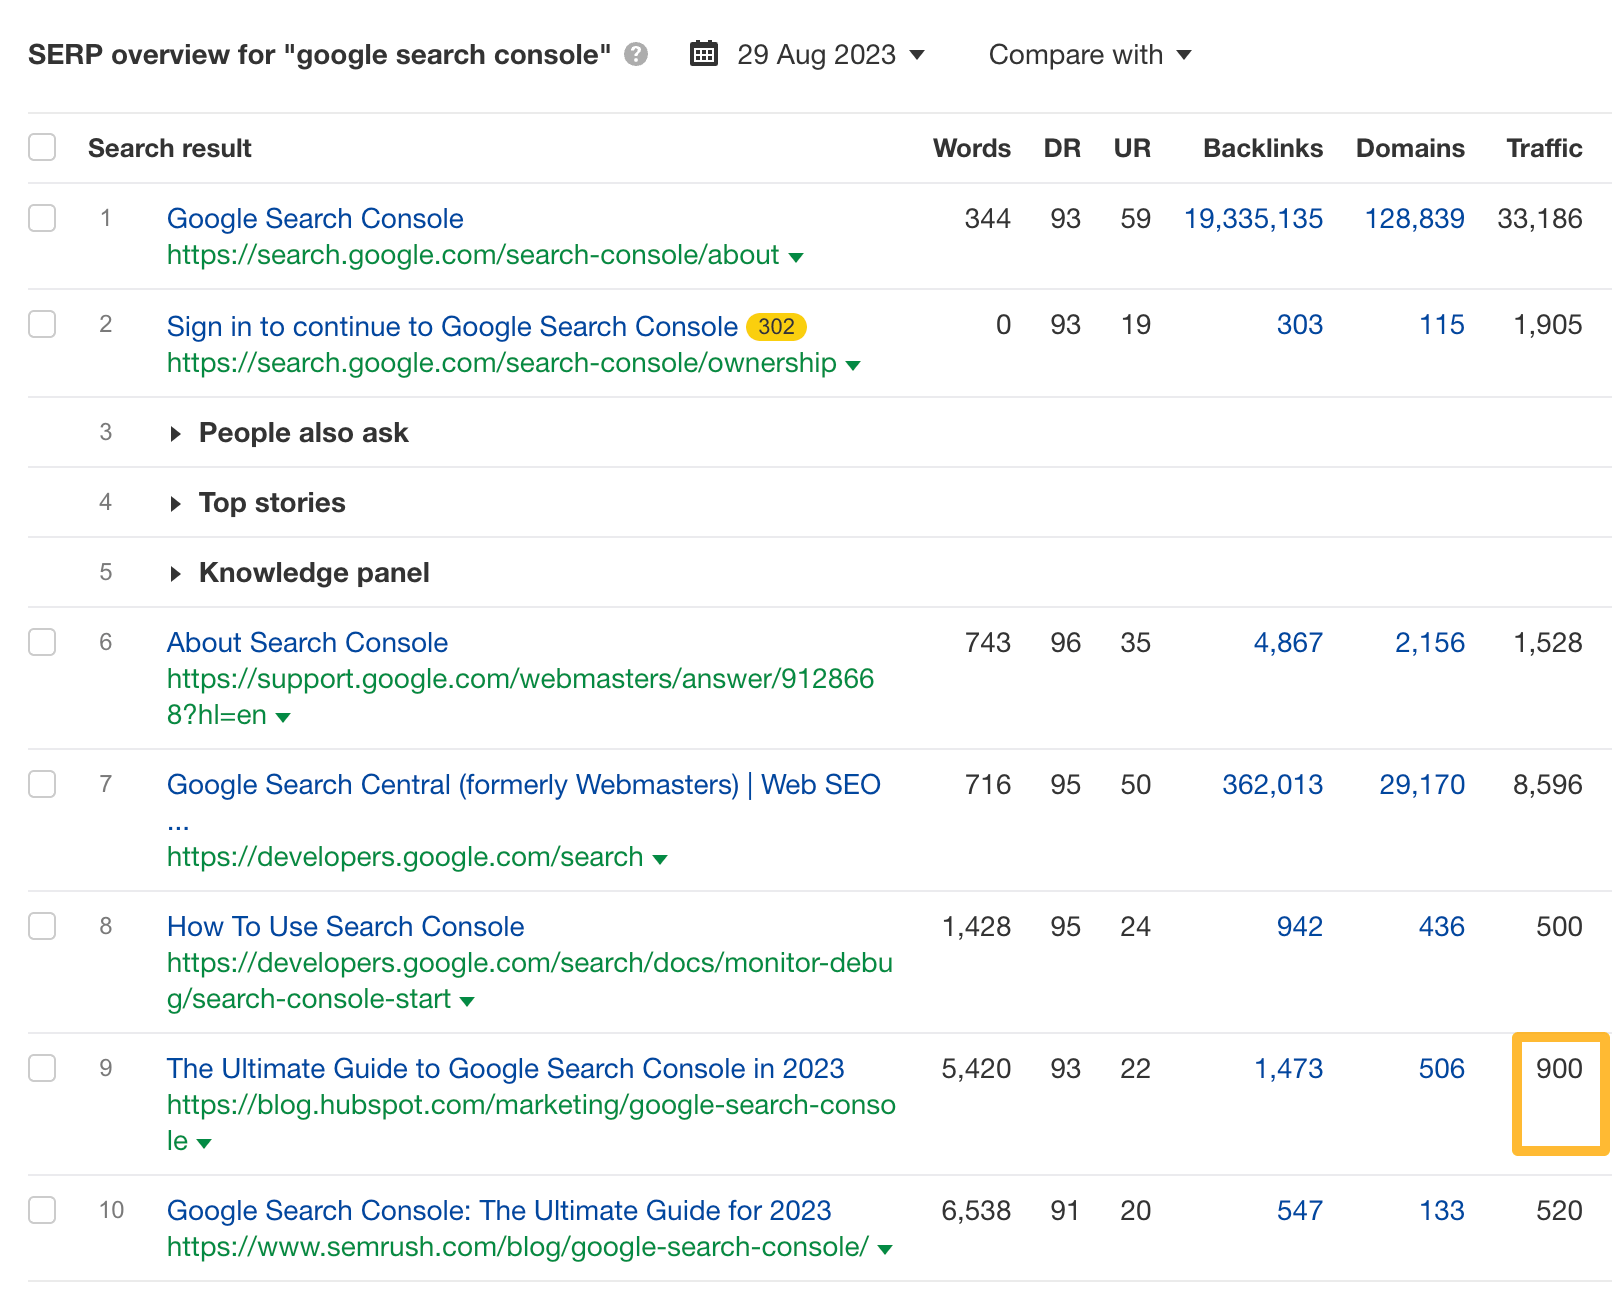Open the 128,839 referring domains report

pyautogui.click(x=1414, y=218)
